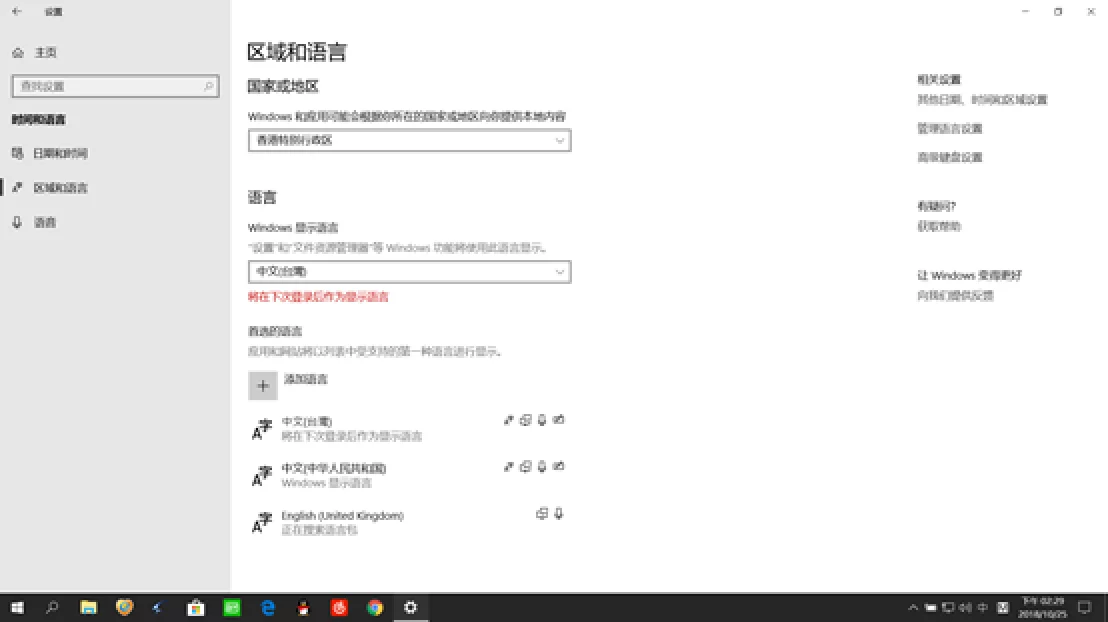Click microphone icon on English (United Kingdom) row

pos(559,514)
